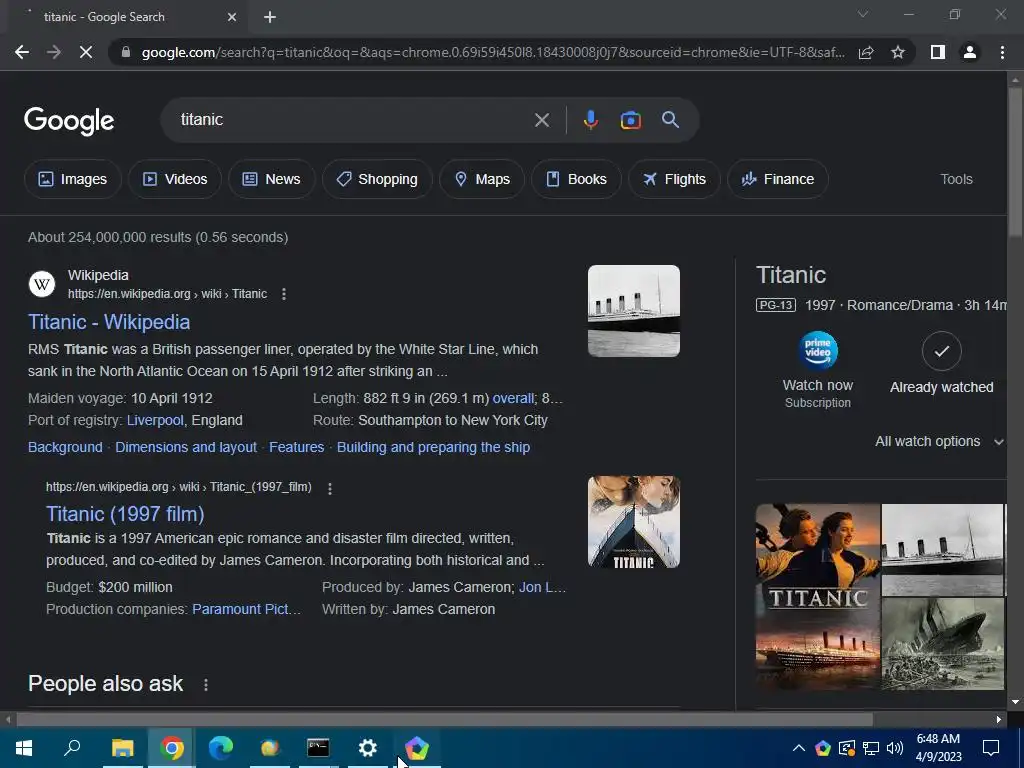Open the Chrome side panel

tap(938, 52)
